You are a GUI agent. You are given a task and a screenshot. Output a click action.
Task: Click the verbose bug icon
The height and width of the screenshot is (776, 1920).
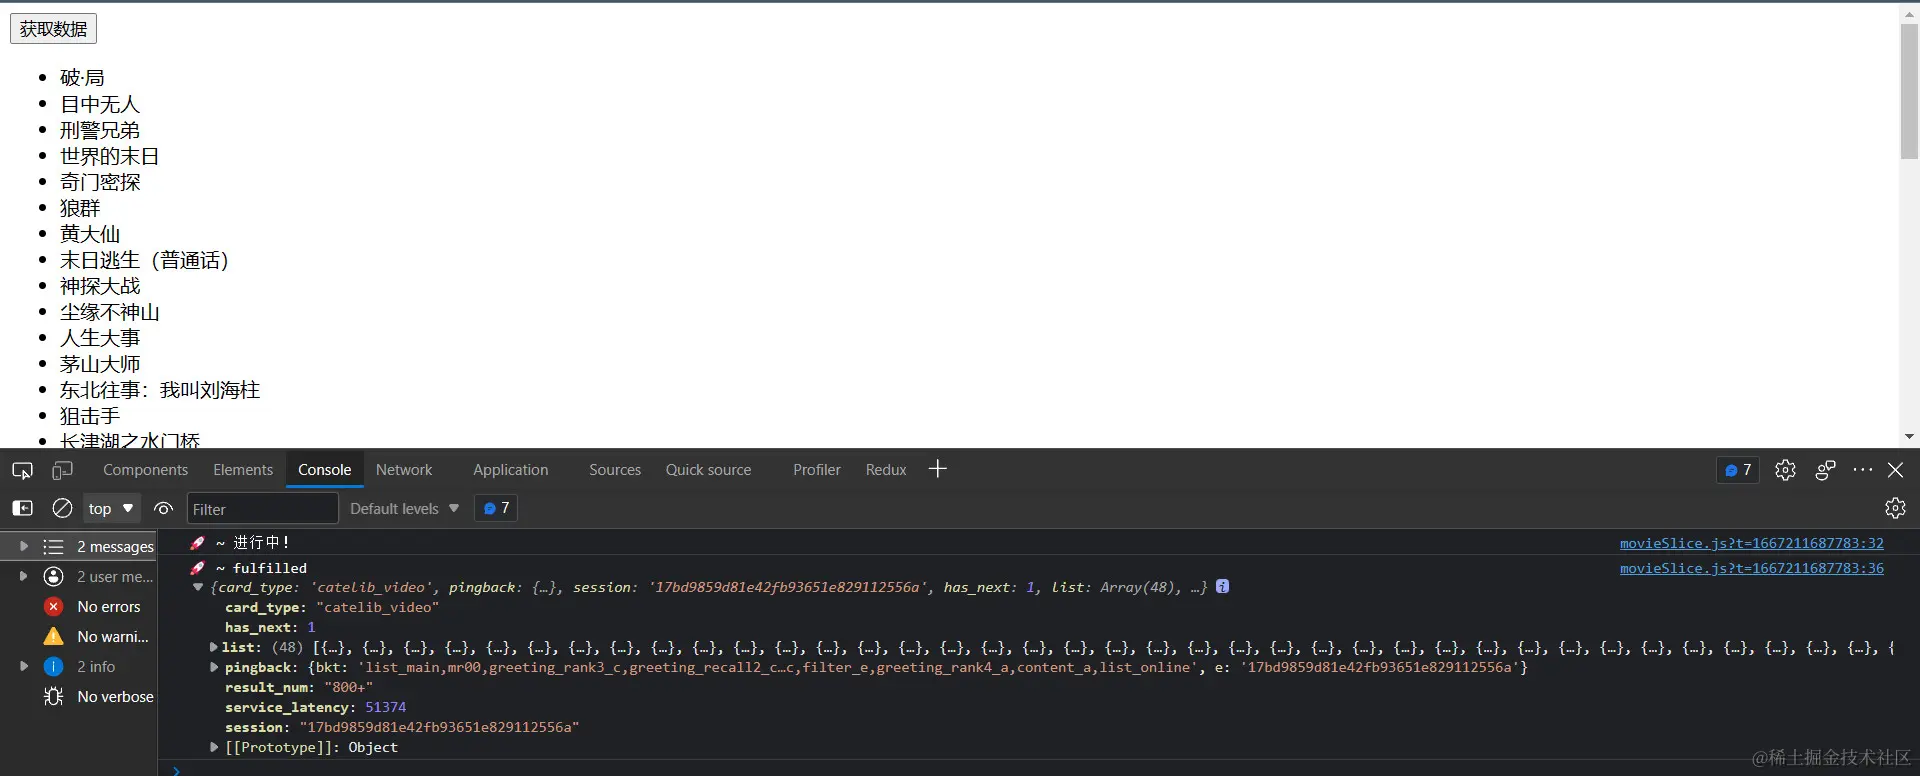pyautogui.click(x=54, y=697)
